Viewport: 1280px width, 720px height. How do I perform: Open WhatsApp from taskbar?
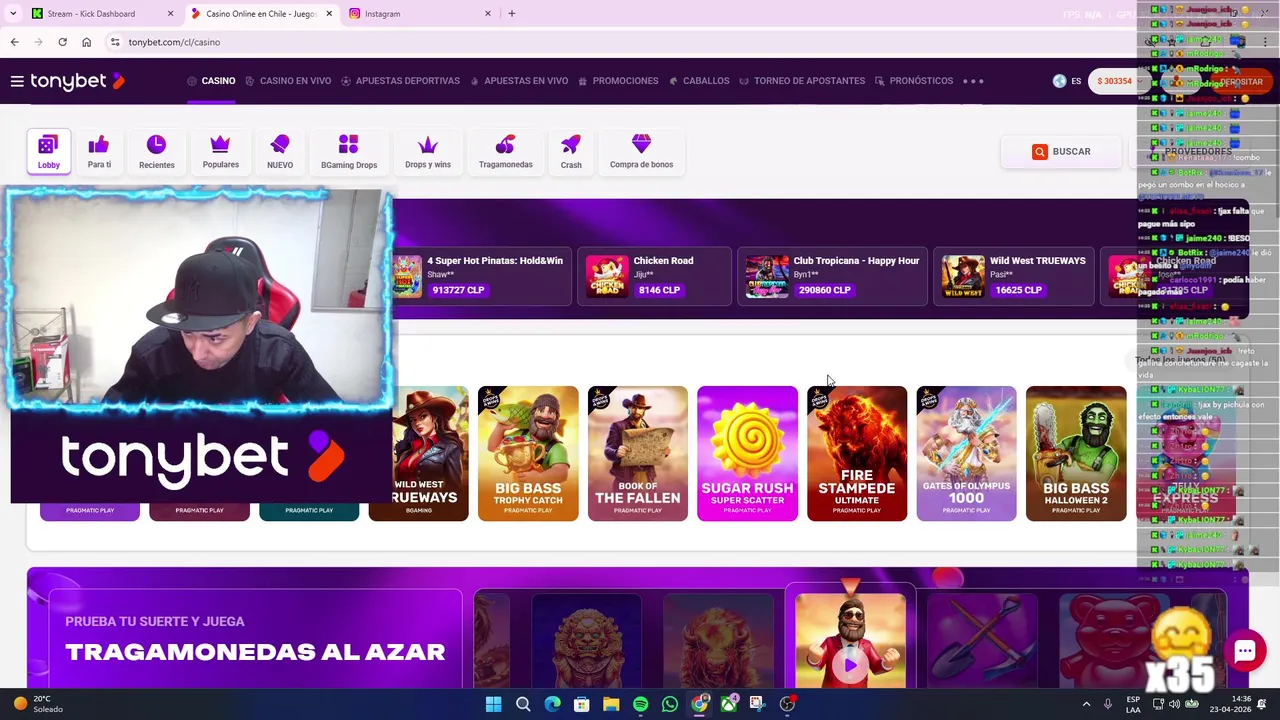click(670, 704)
